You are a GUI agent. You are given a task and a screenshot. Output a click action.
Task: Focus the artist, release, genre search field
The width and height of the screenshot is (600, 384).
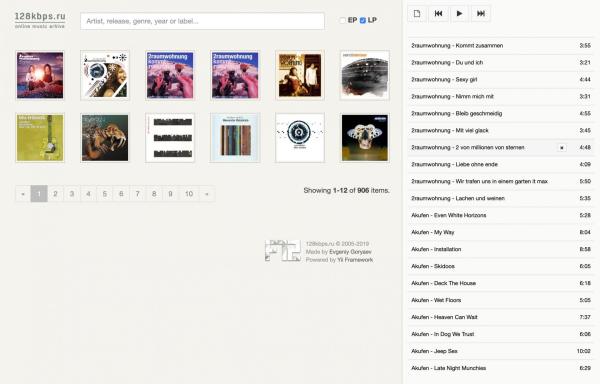coord(202,21)
